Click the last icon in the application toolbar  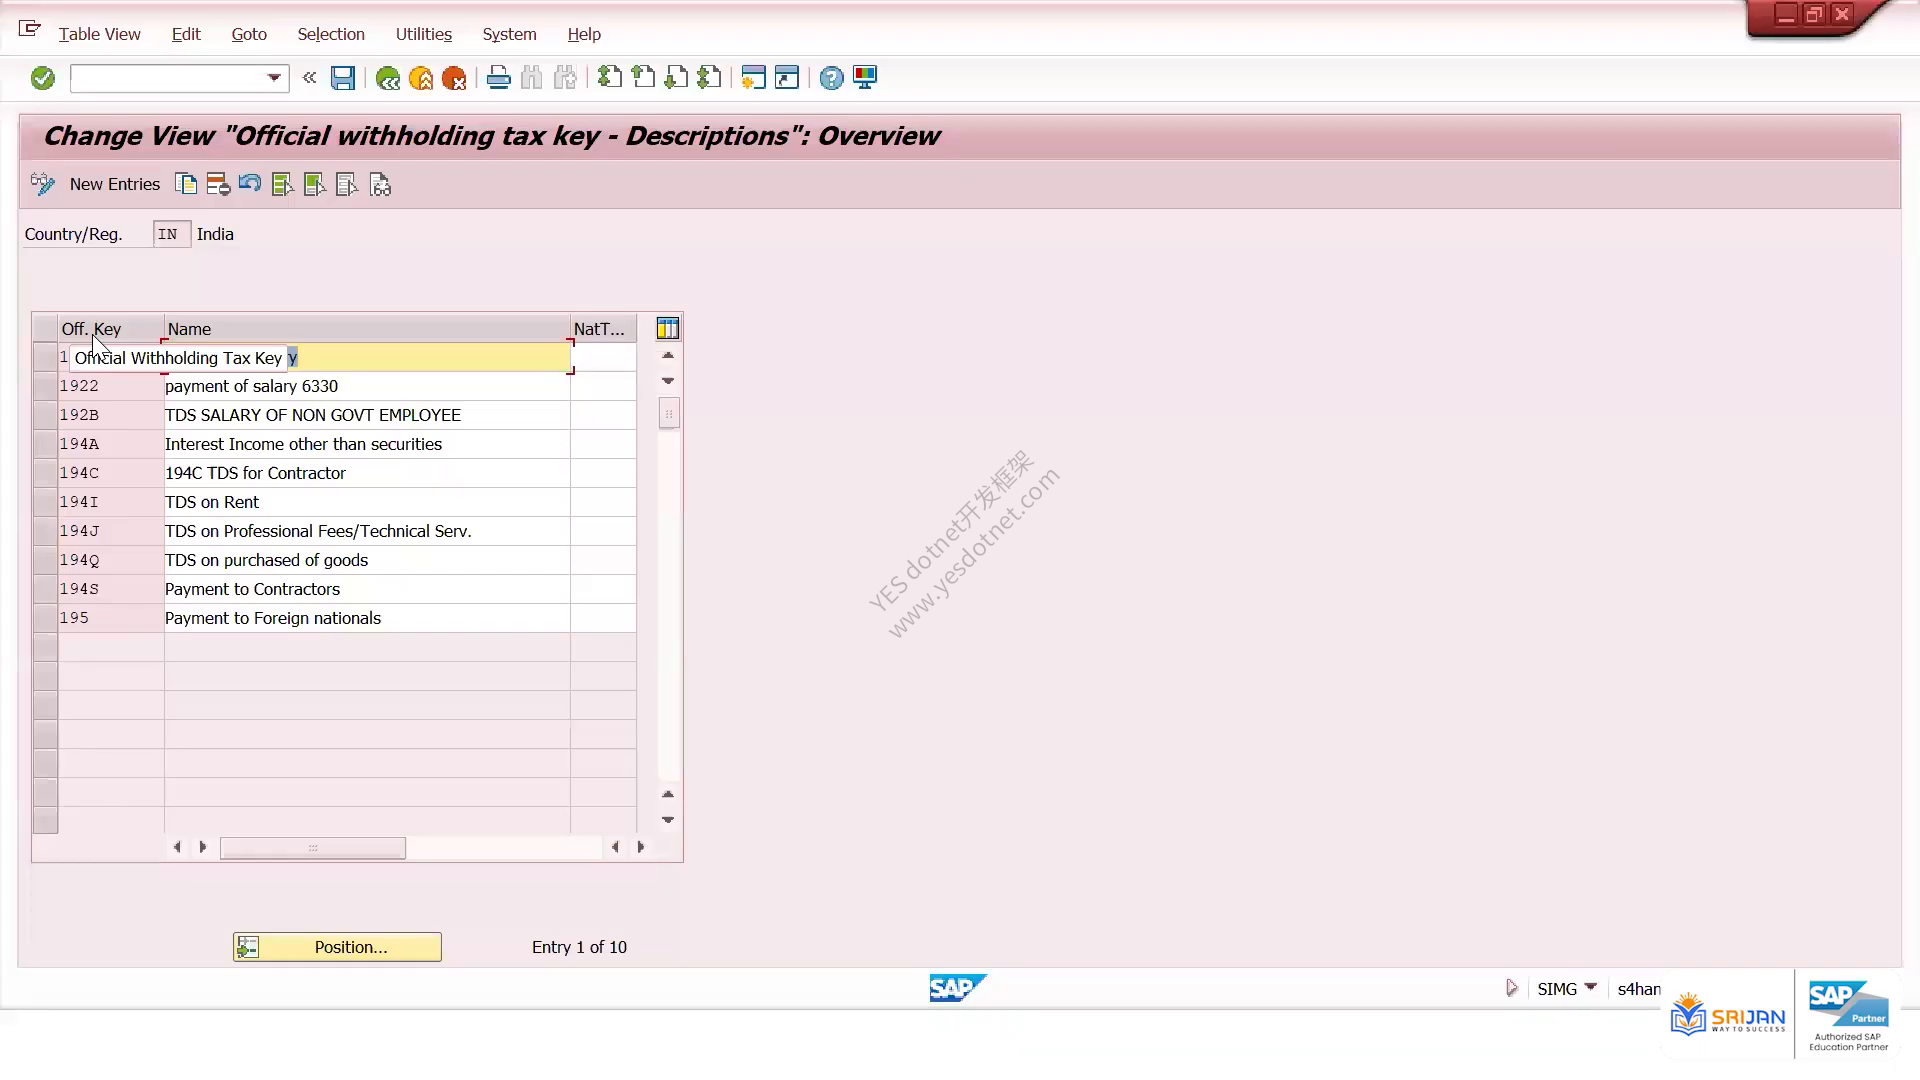[x=380, y=184]
